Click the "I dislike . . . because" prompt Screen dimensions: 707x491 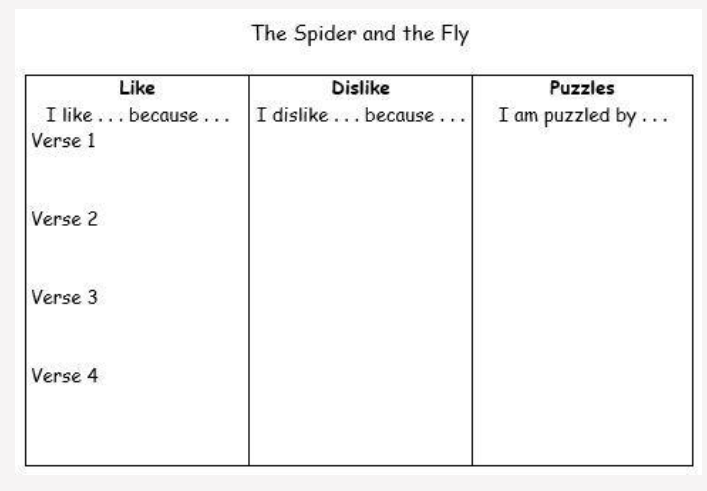point(360,117)
